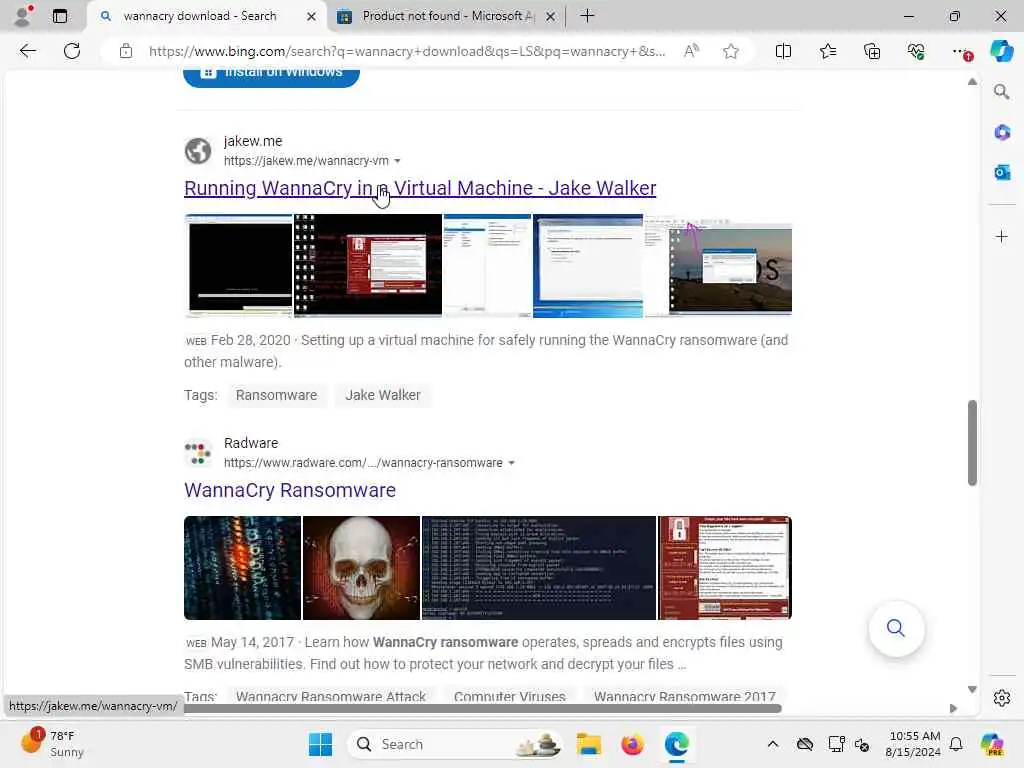Close the wannacry download search tab

click(x=312, y=16)
